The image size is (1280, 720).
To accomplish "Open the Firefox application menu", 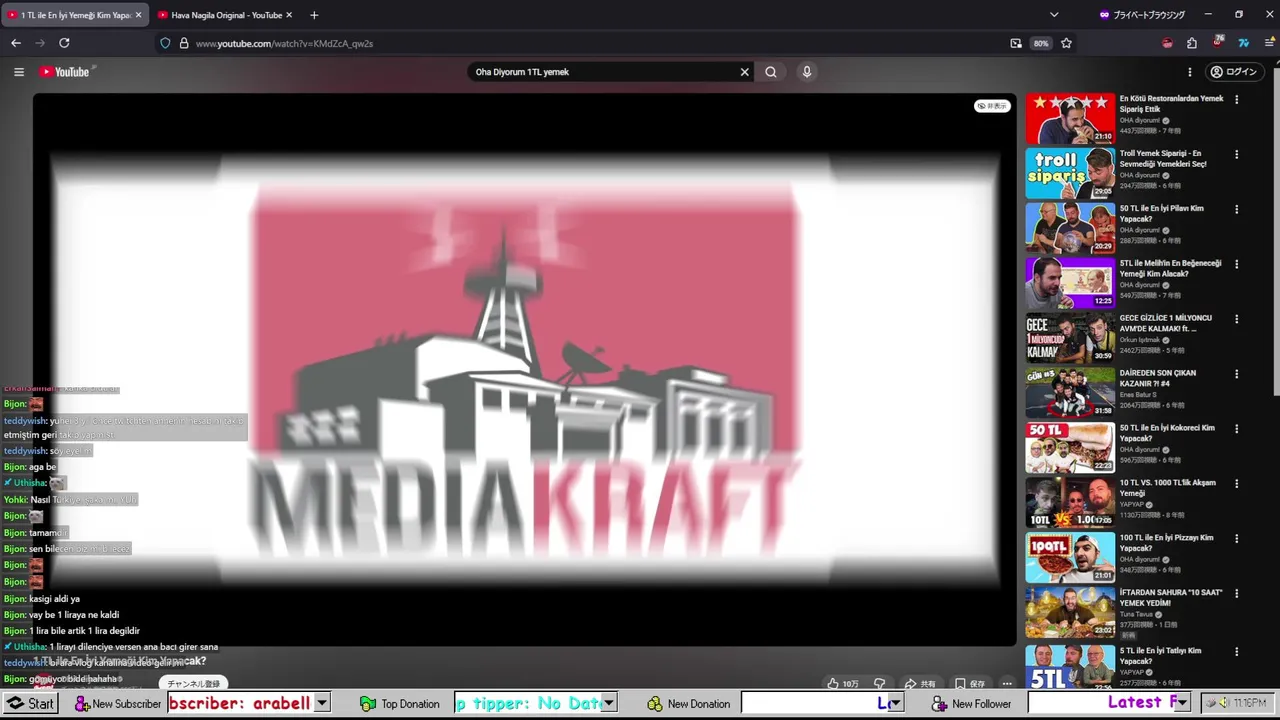I will pos(1269,43).
